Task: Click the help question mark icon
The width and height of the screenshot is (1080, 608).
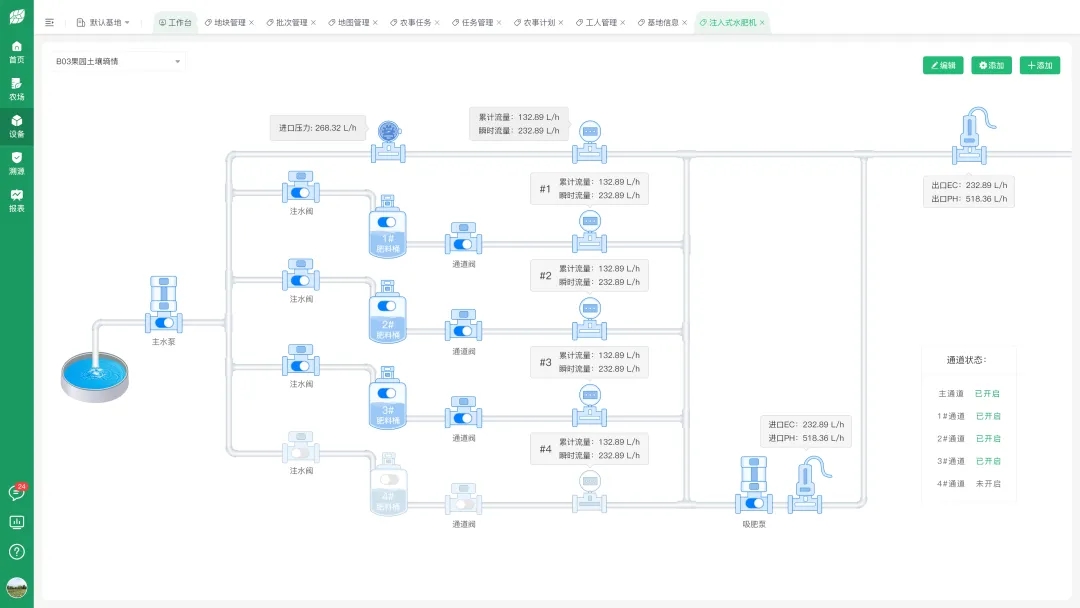Action: pos(16,551)
